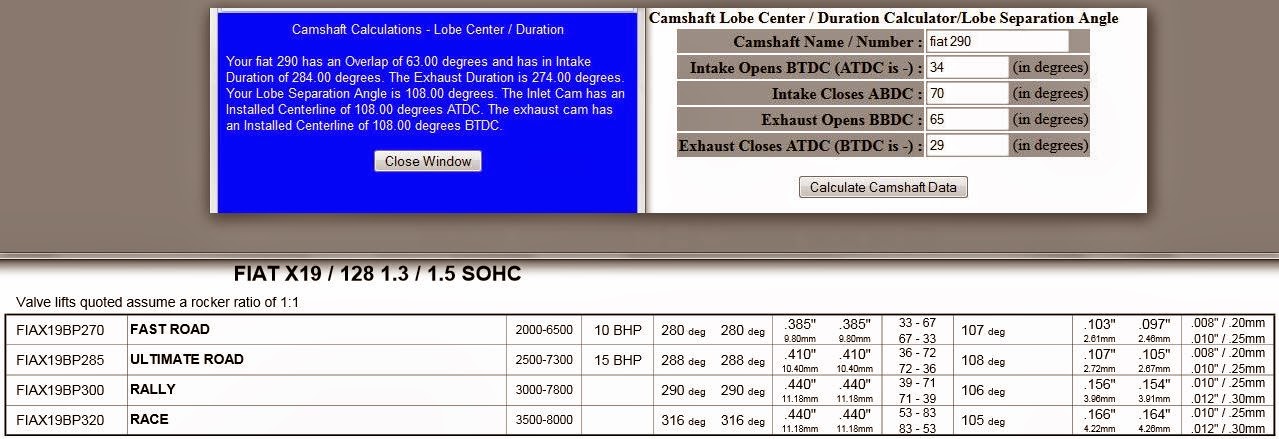
Task: Click Calculate Camshaft Data button
Action: tap(883, 187)
